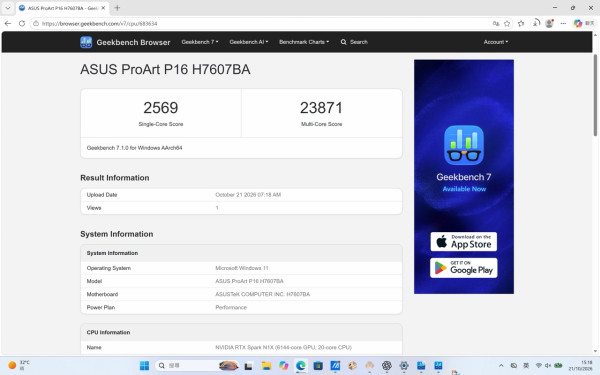Image resolution: width=600 pixels, height=375 pixels.
Task: Click the Geekbench 7 ad app icon
Action: pos(463,145)
